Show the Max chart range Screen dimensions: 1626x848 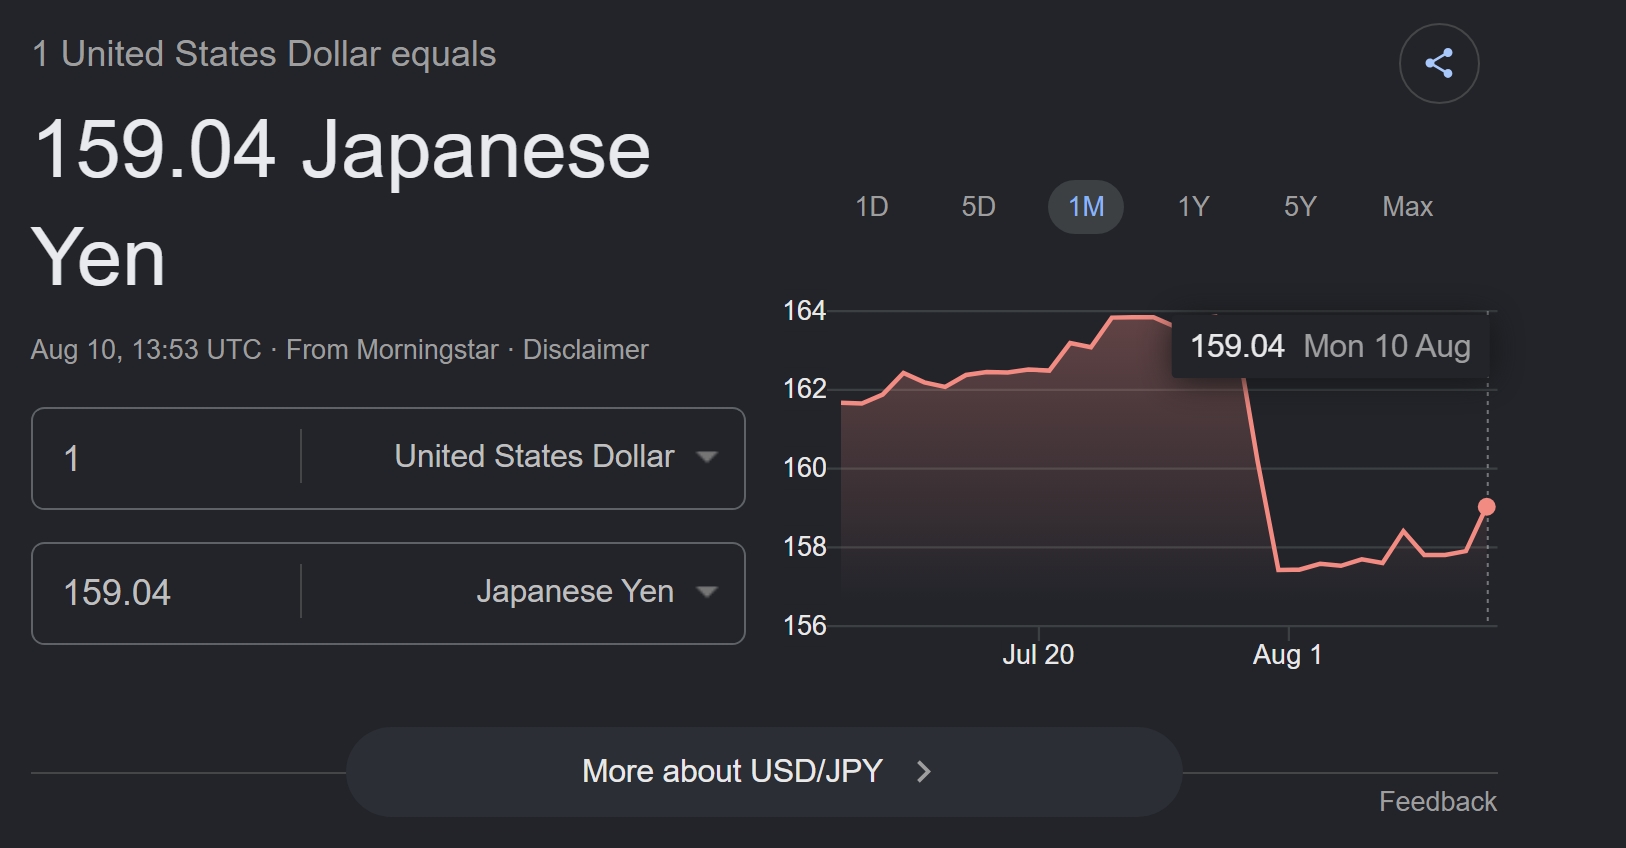[x=1407, y=207]
